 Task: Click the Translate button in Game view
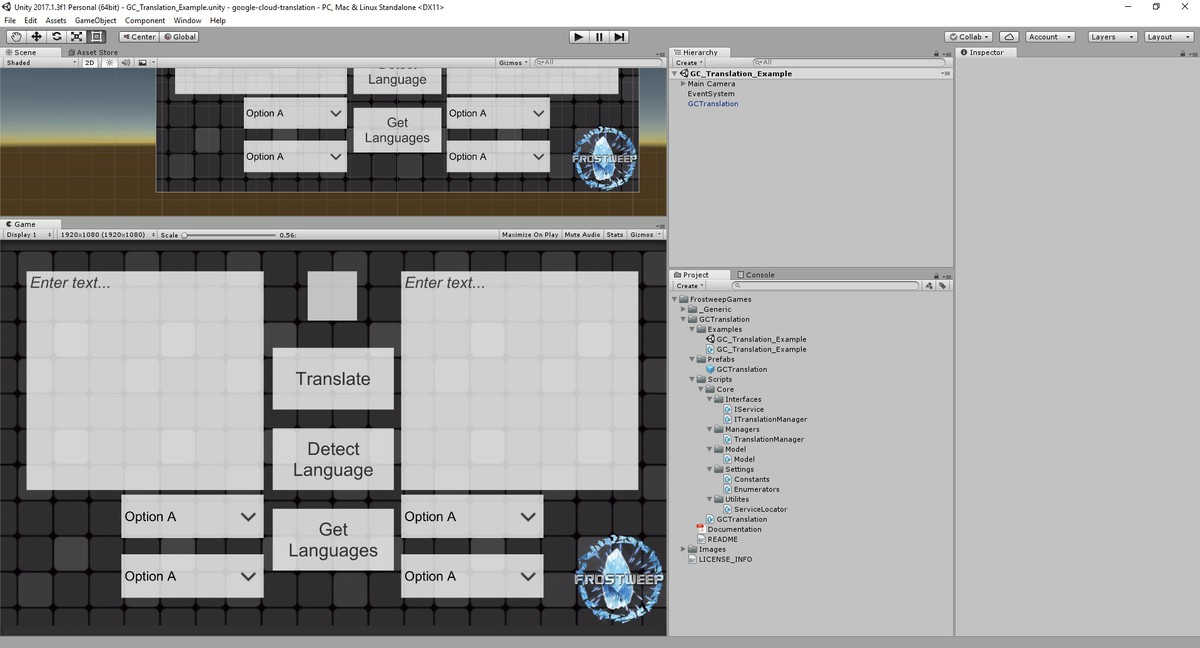tap(333, 379)
